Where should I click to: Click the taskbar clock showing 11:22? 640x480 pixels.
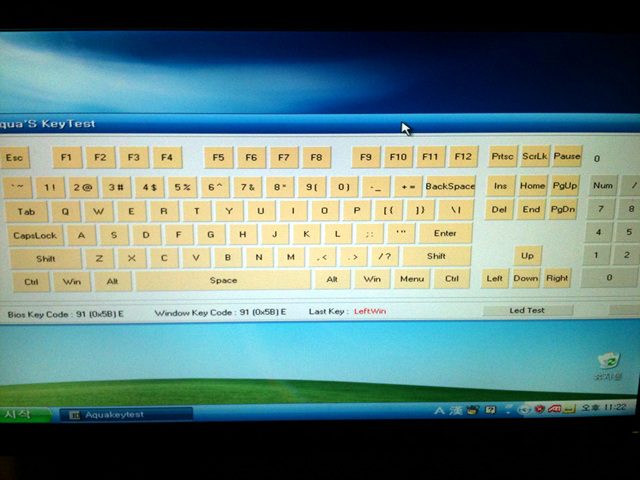click(x=604, y=407)
